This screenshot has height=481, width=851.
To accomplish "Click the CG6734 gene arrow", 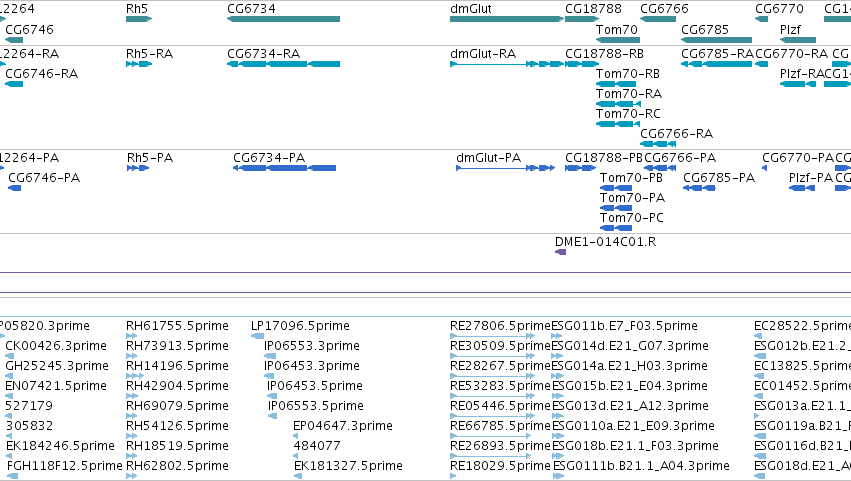I will (283, 19).
